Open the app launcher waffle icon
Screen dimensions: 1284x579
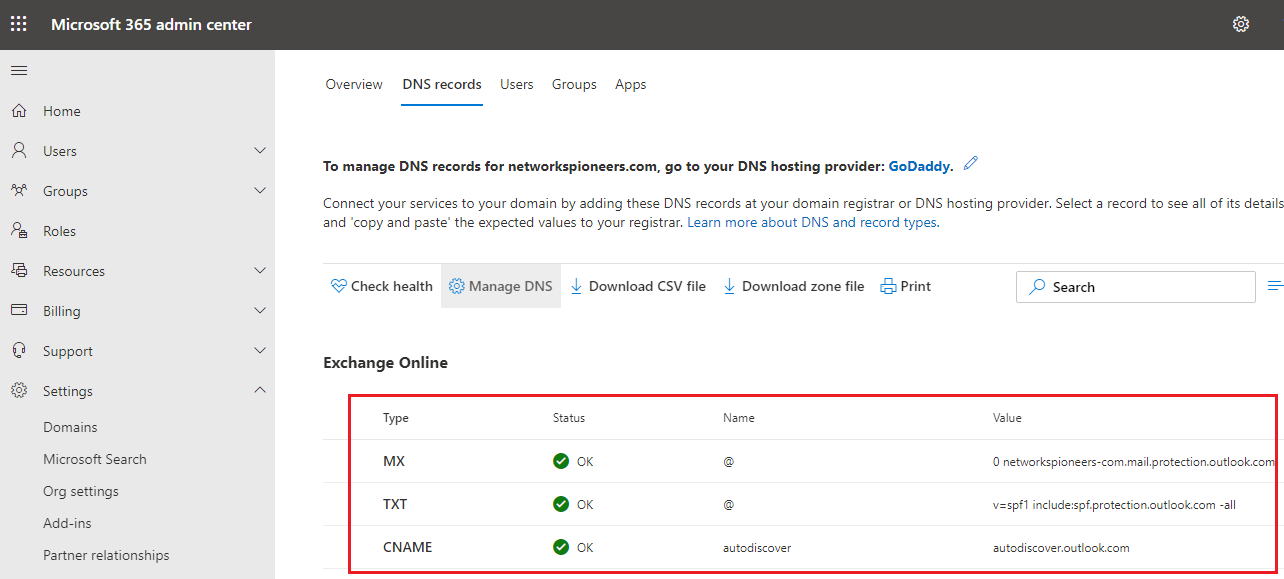19,24
